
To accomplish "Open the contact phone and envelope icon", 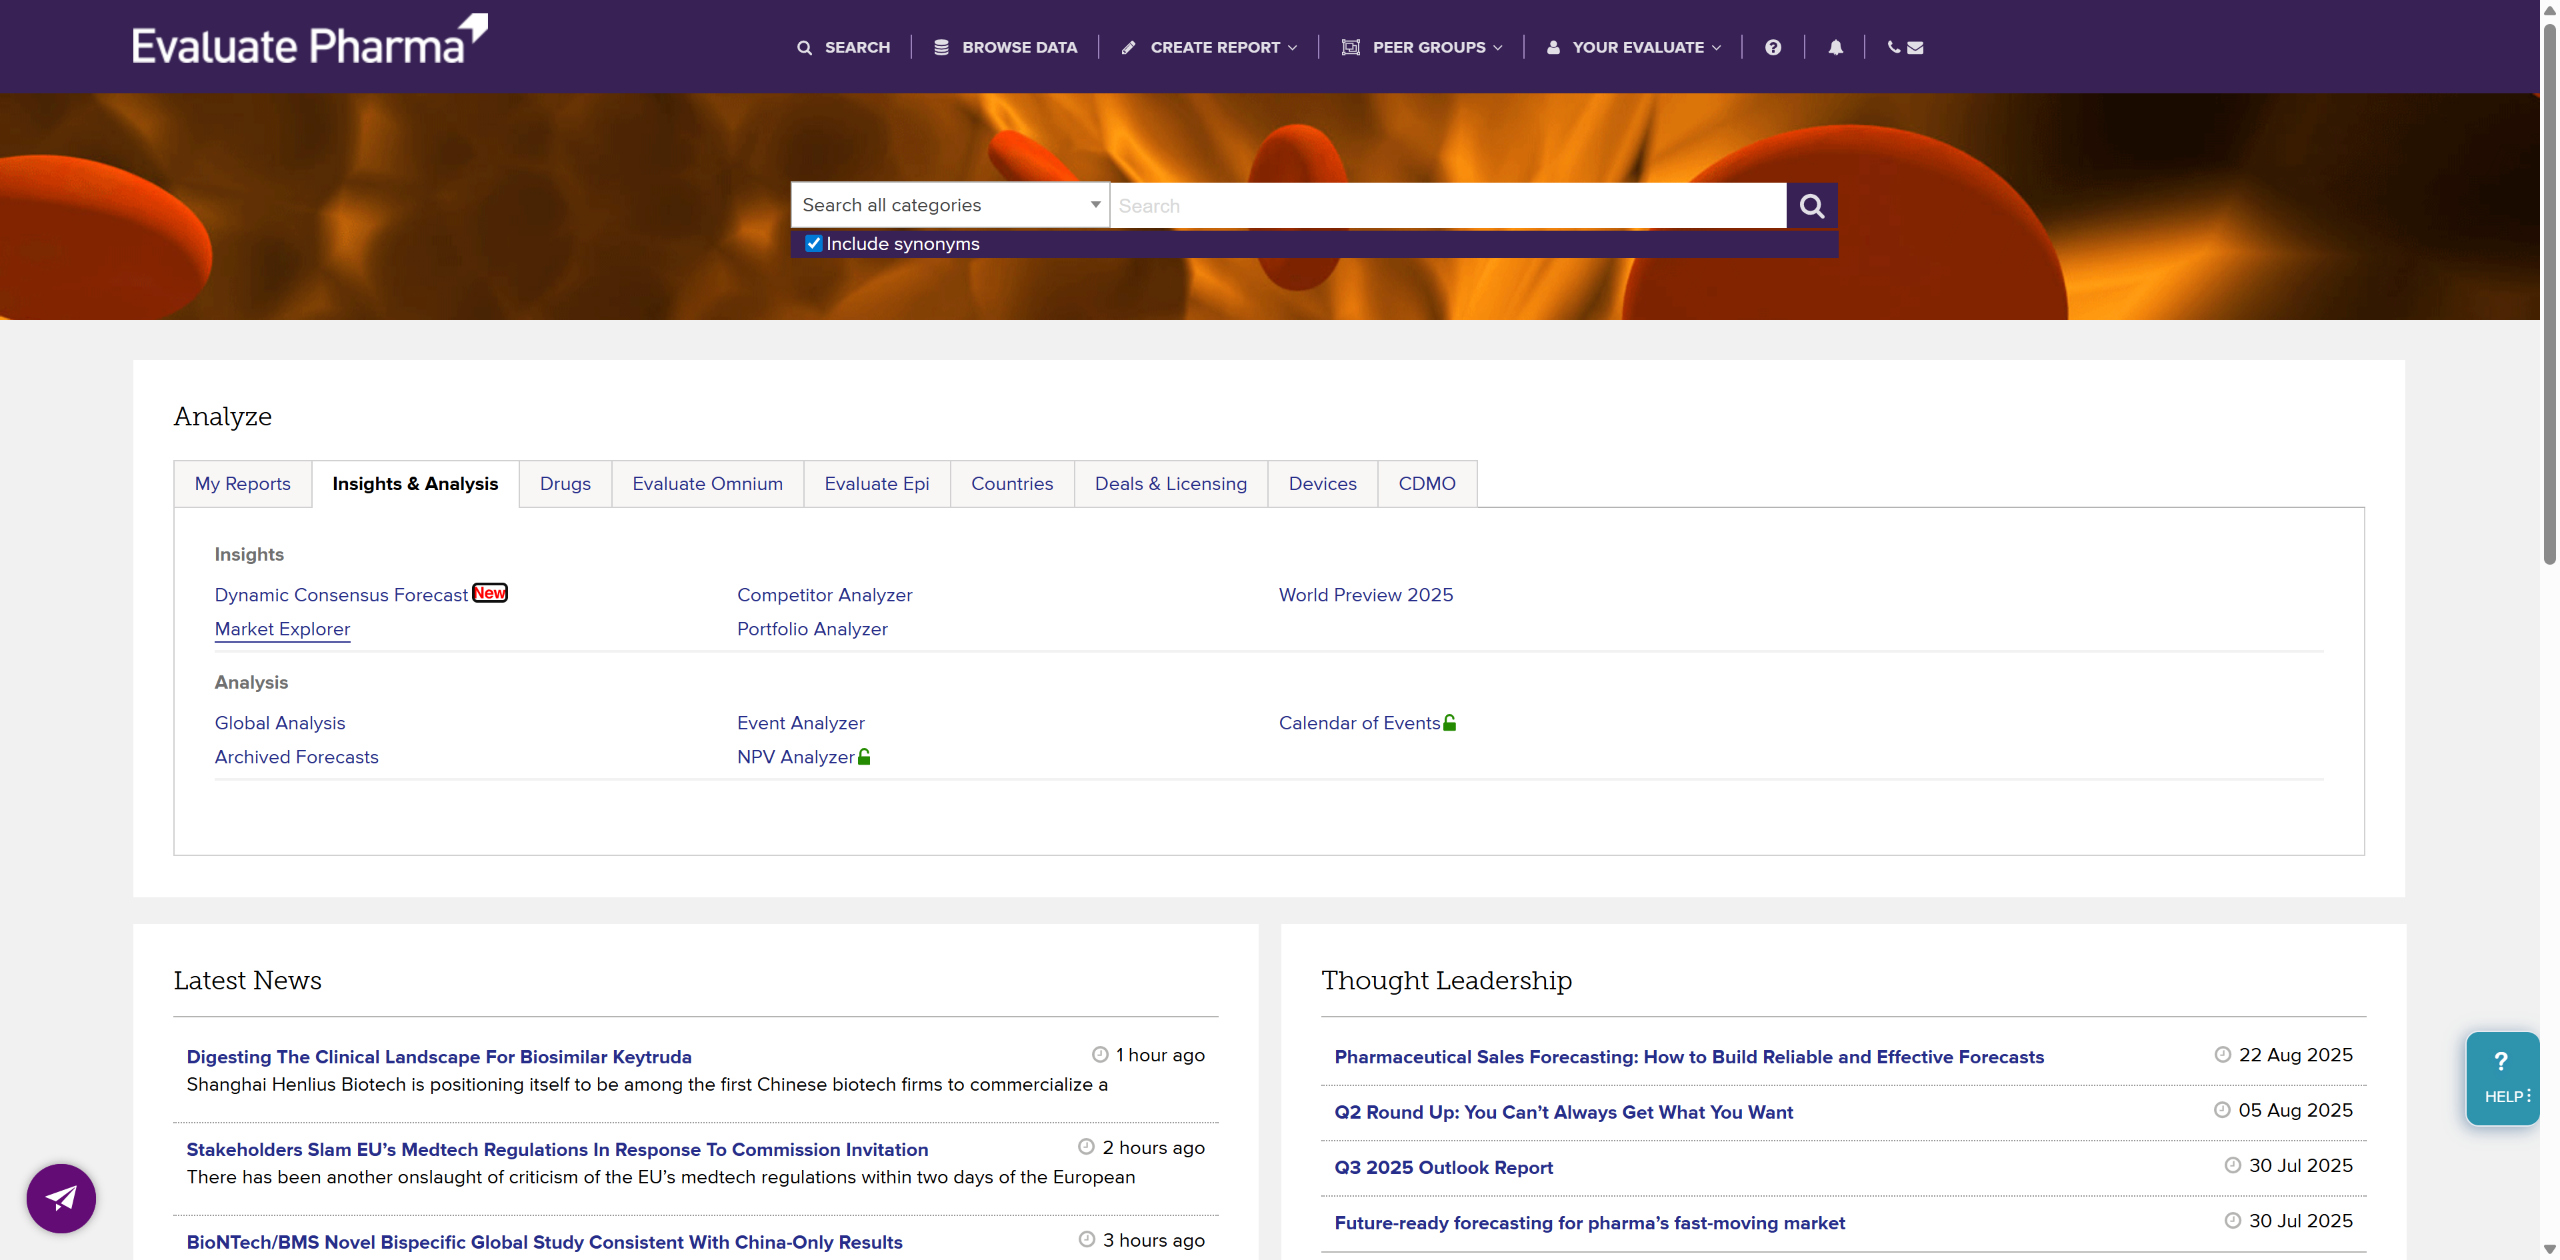I will click(1904, 47).
